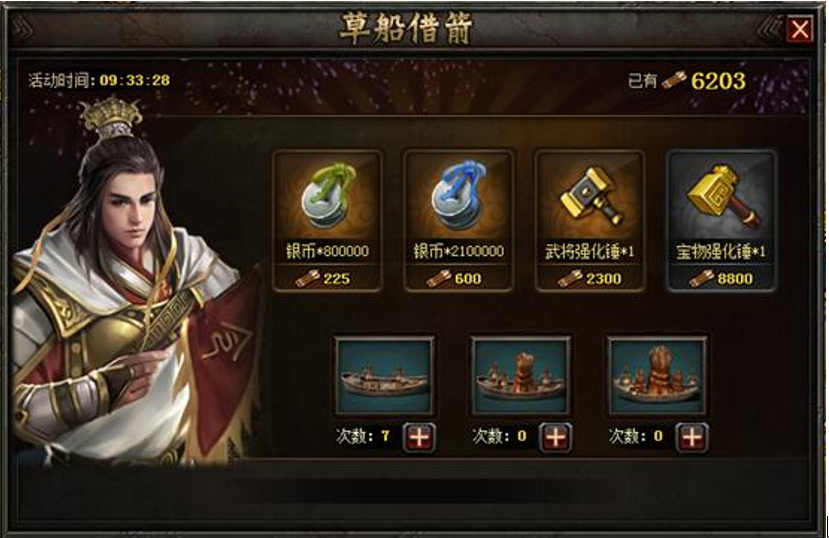Add attempts for the third large straw boat
The image size is (829, 538).
click(692, 438)
